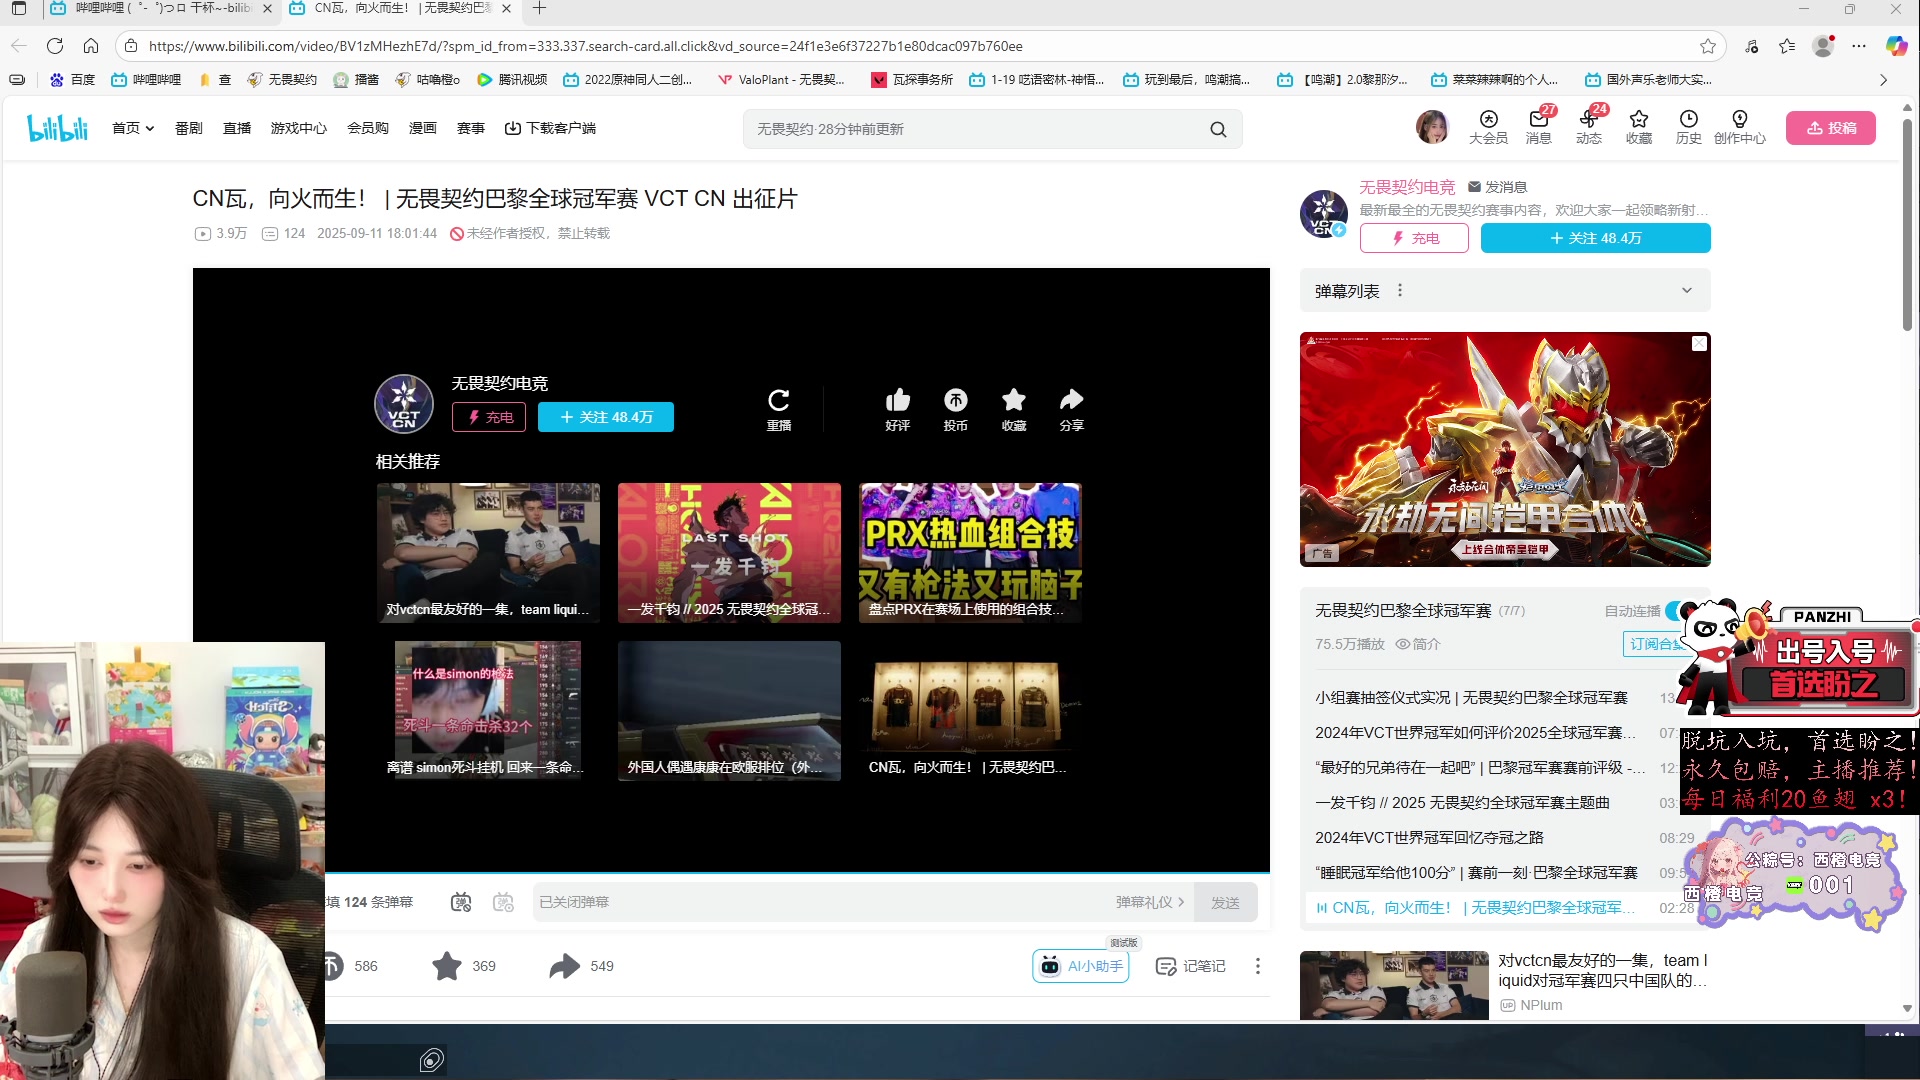Open the 收藏 favorites icon in the header
The height and width of the screenshot is (1080, 1920).
coord(1638,127)
